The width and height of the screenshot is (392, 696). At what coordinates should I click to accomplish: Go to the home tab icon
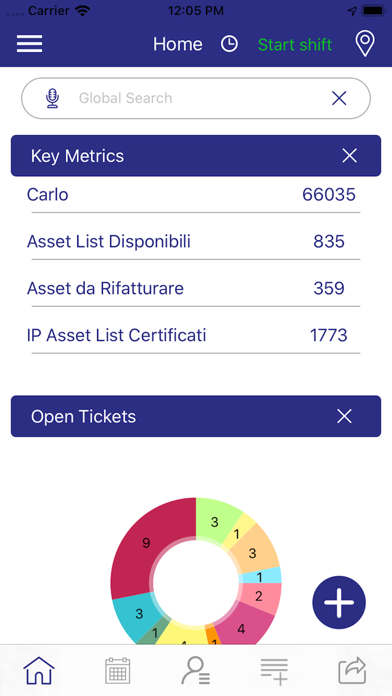pyautogui.click(x=39, y=670)
